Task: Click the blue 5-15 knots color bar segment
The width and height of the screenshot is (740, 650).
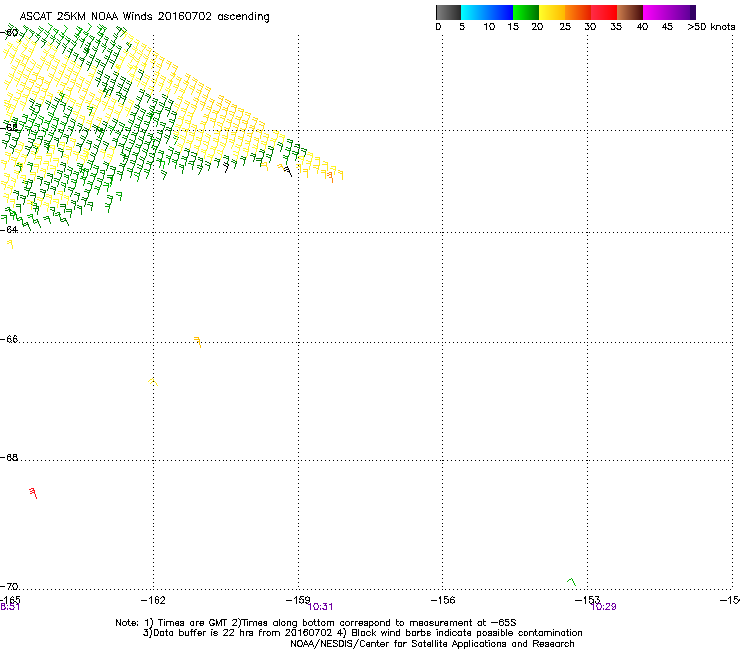Action: click(x=487, y=12)
